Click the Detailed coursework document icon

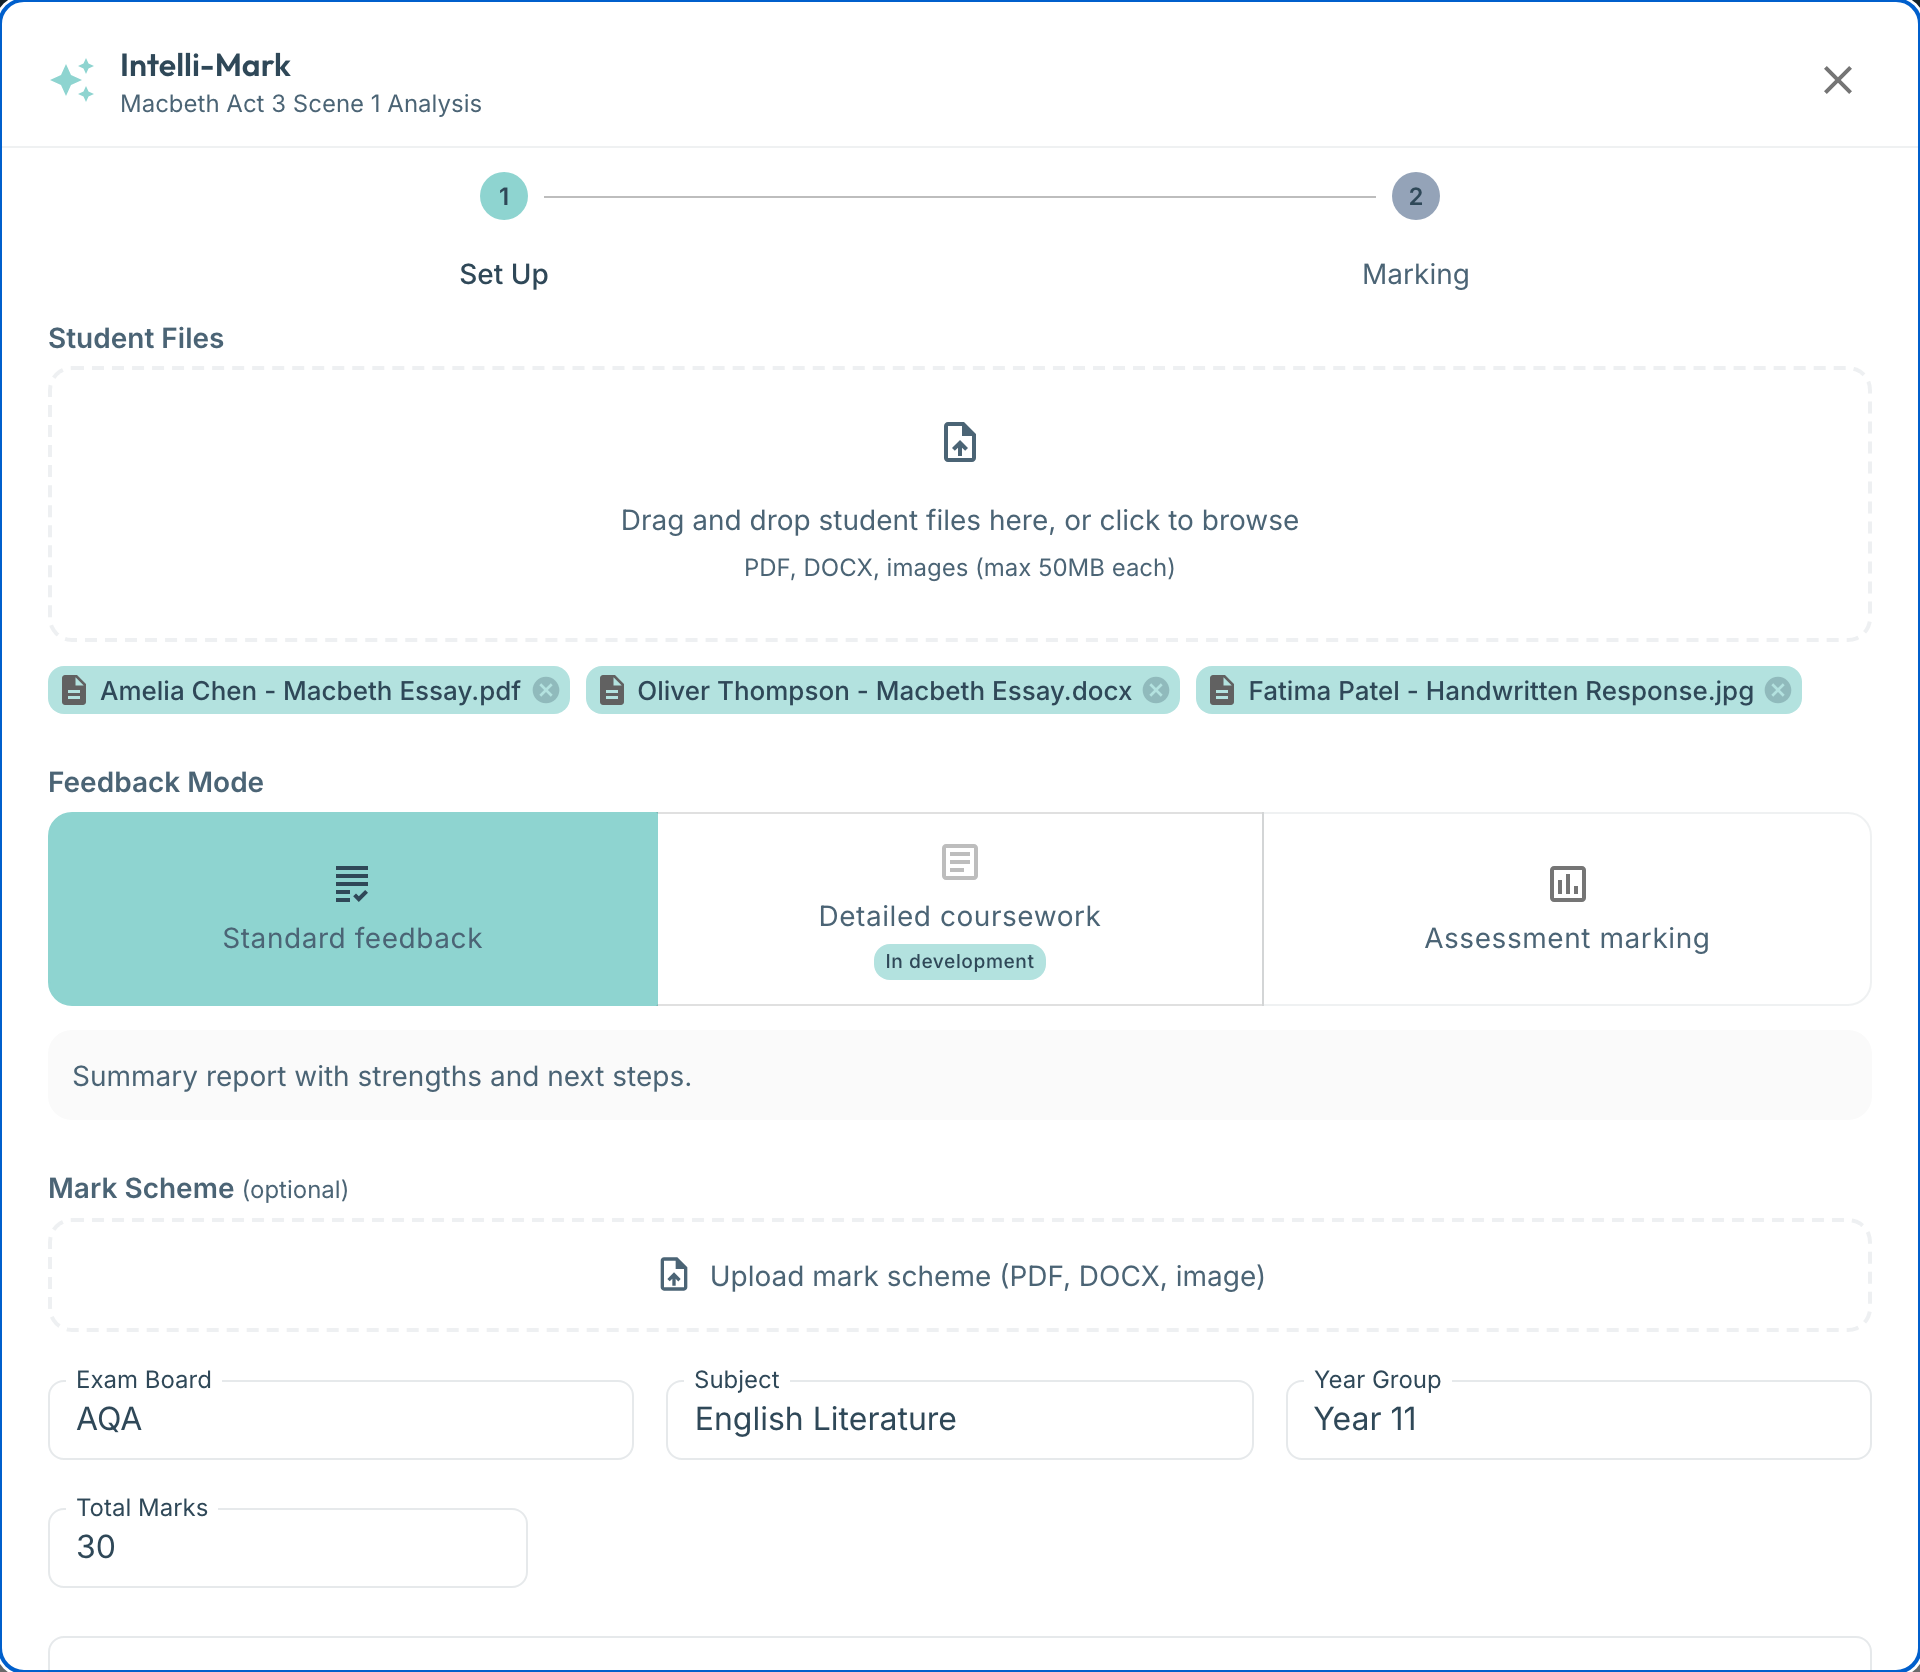pos(960,862)
